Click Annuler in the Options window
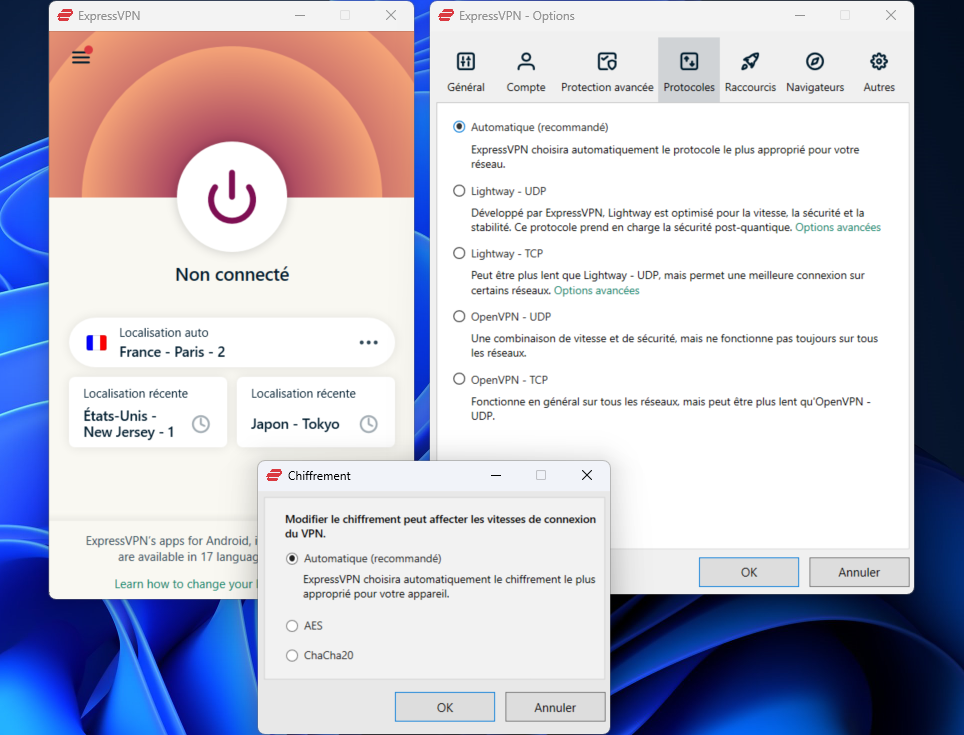This screenshot has width=964, height=735. click(x=859, y=572)
